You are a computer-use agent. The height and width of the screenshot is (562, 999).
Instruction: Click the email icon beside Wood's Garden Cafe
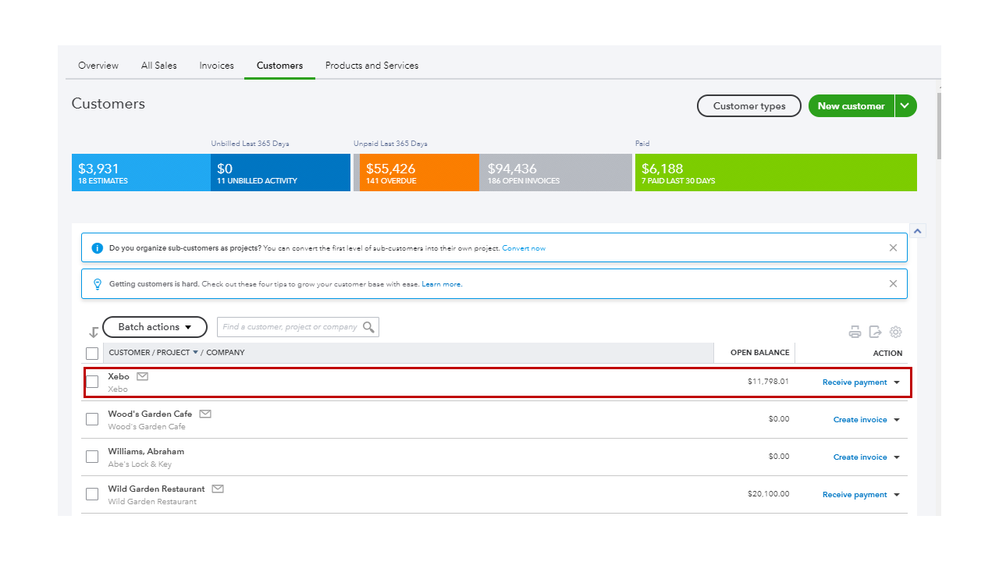pos(205,413)
